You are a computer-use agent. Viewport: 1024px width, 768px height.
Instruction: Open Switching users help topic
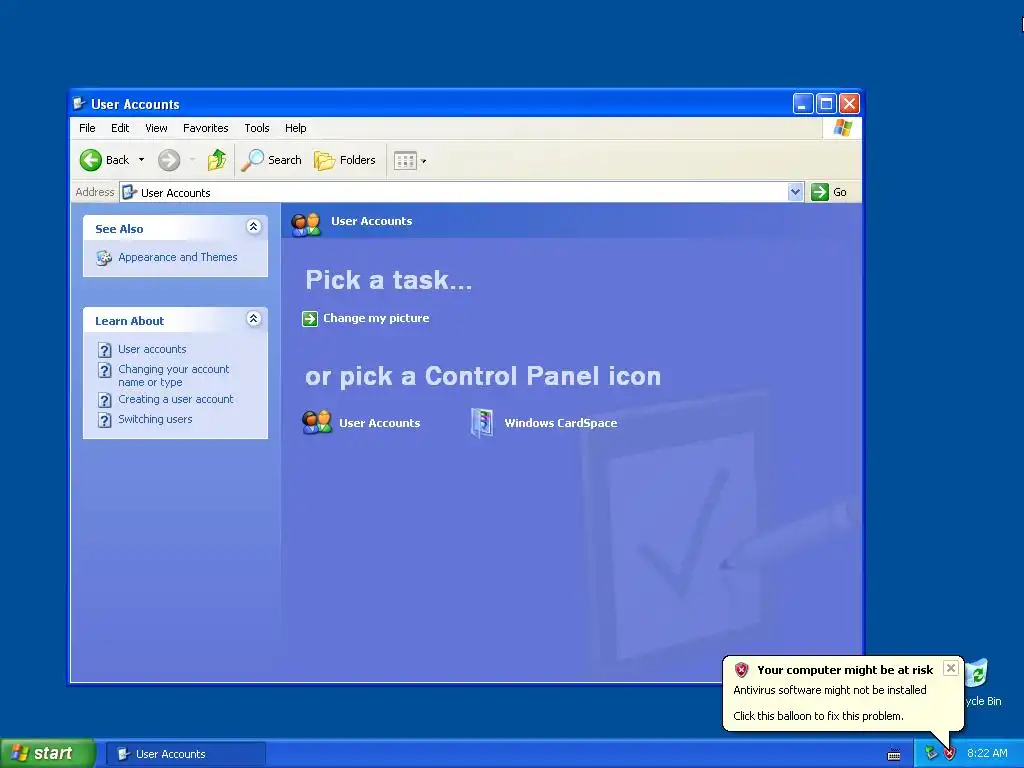[x=155, y=419]
